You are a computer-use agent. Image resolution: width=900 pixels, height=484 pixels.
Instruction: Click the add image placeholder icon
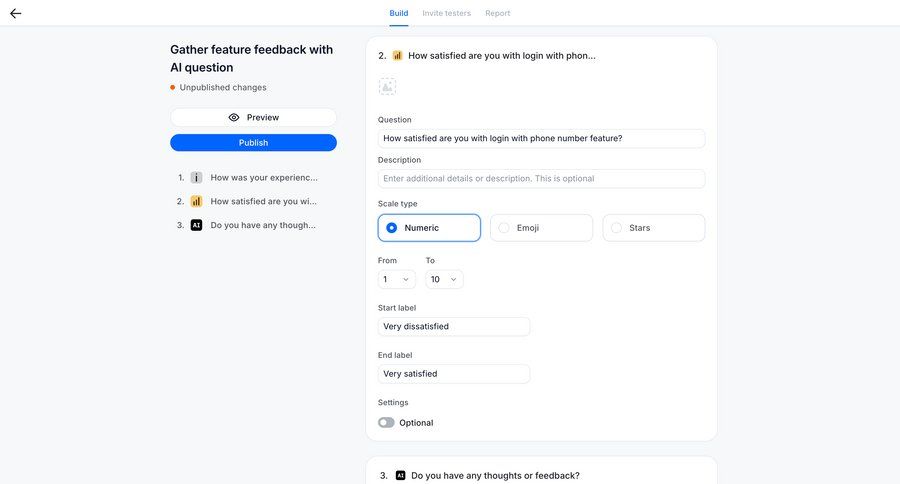(387, 87)
